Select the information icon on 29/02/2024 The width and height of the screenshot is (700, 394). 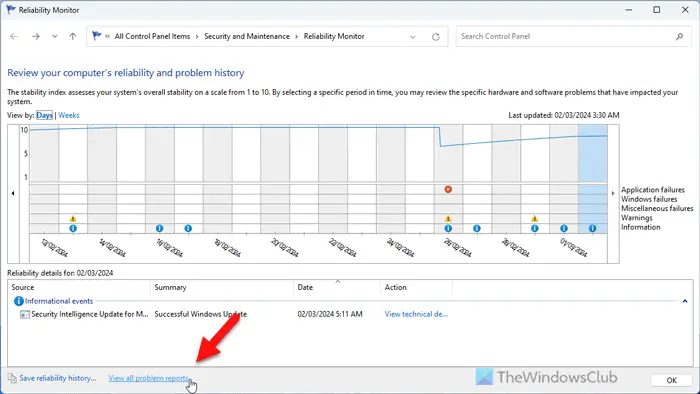pos(534,228)
